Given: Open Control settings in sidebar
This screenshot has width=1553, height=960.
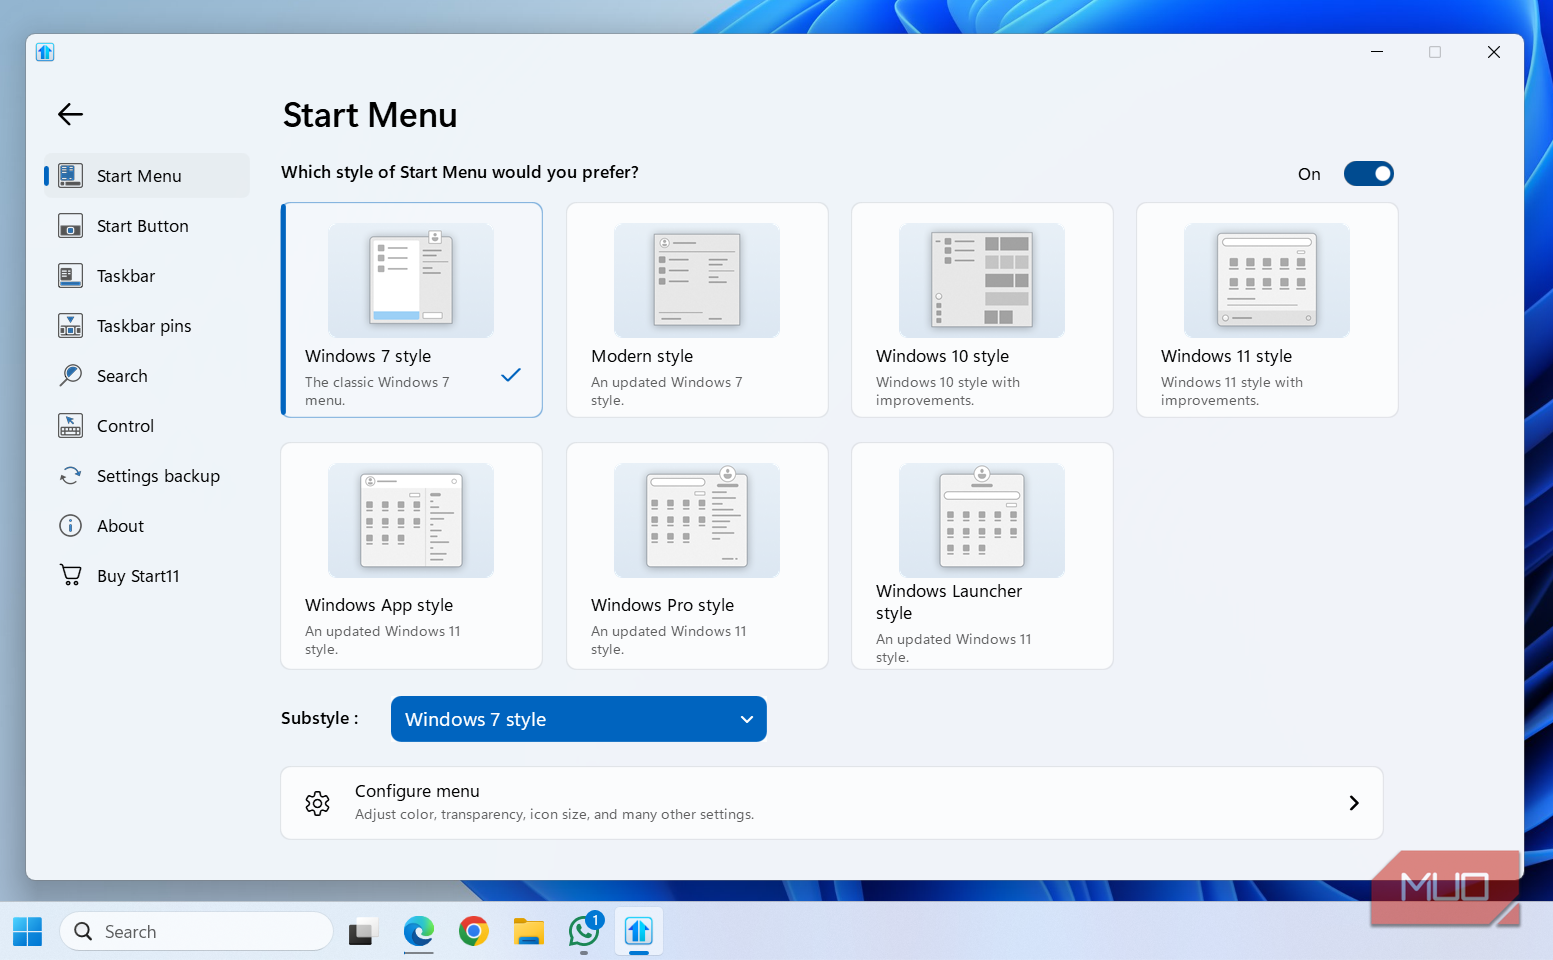Looking at the screenshot, I should tap(70, 425).
